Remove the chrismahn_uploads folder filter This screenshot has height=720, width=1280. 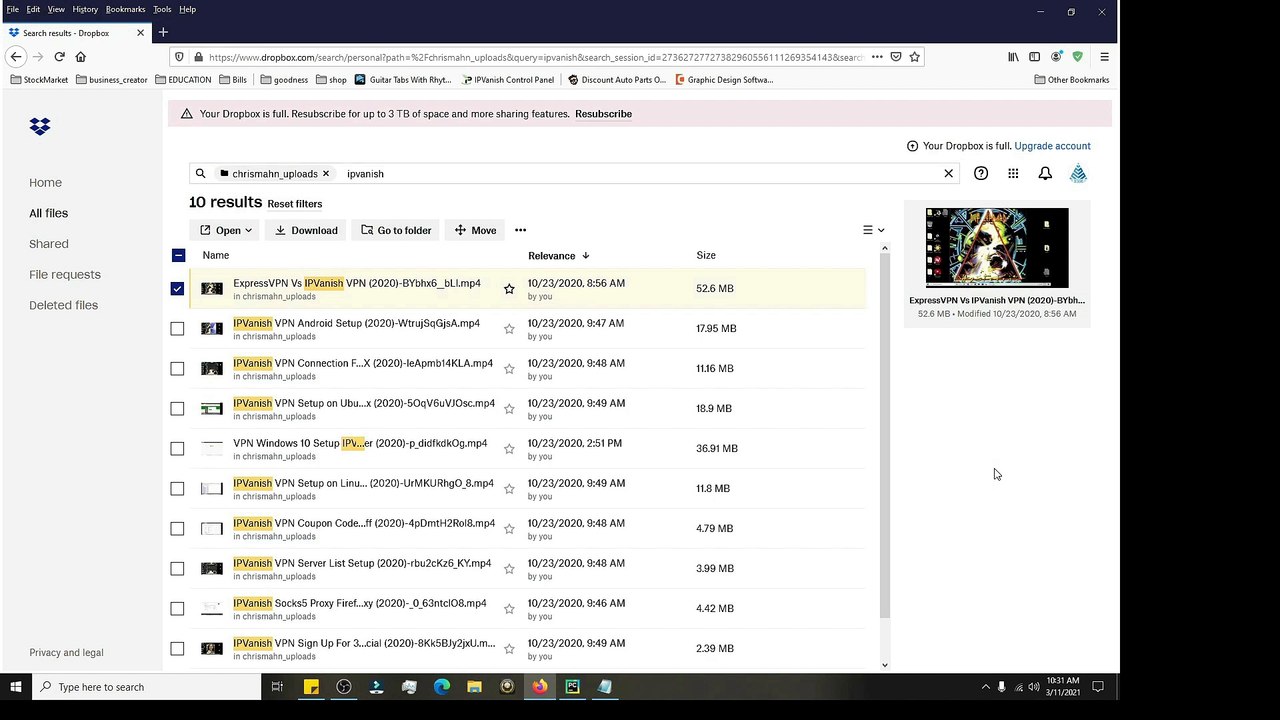point(326,174)
